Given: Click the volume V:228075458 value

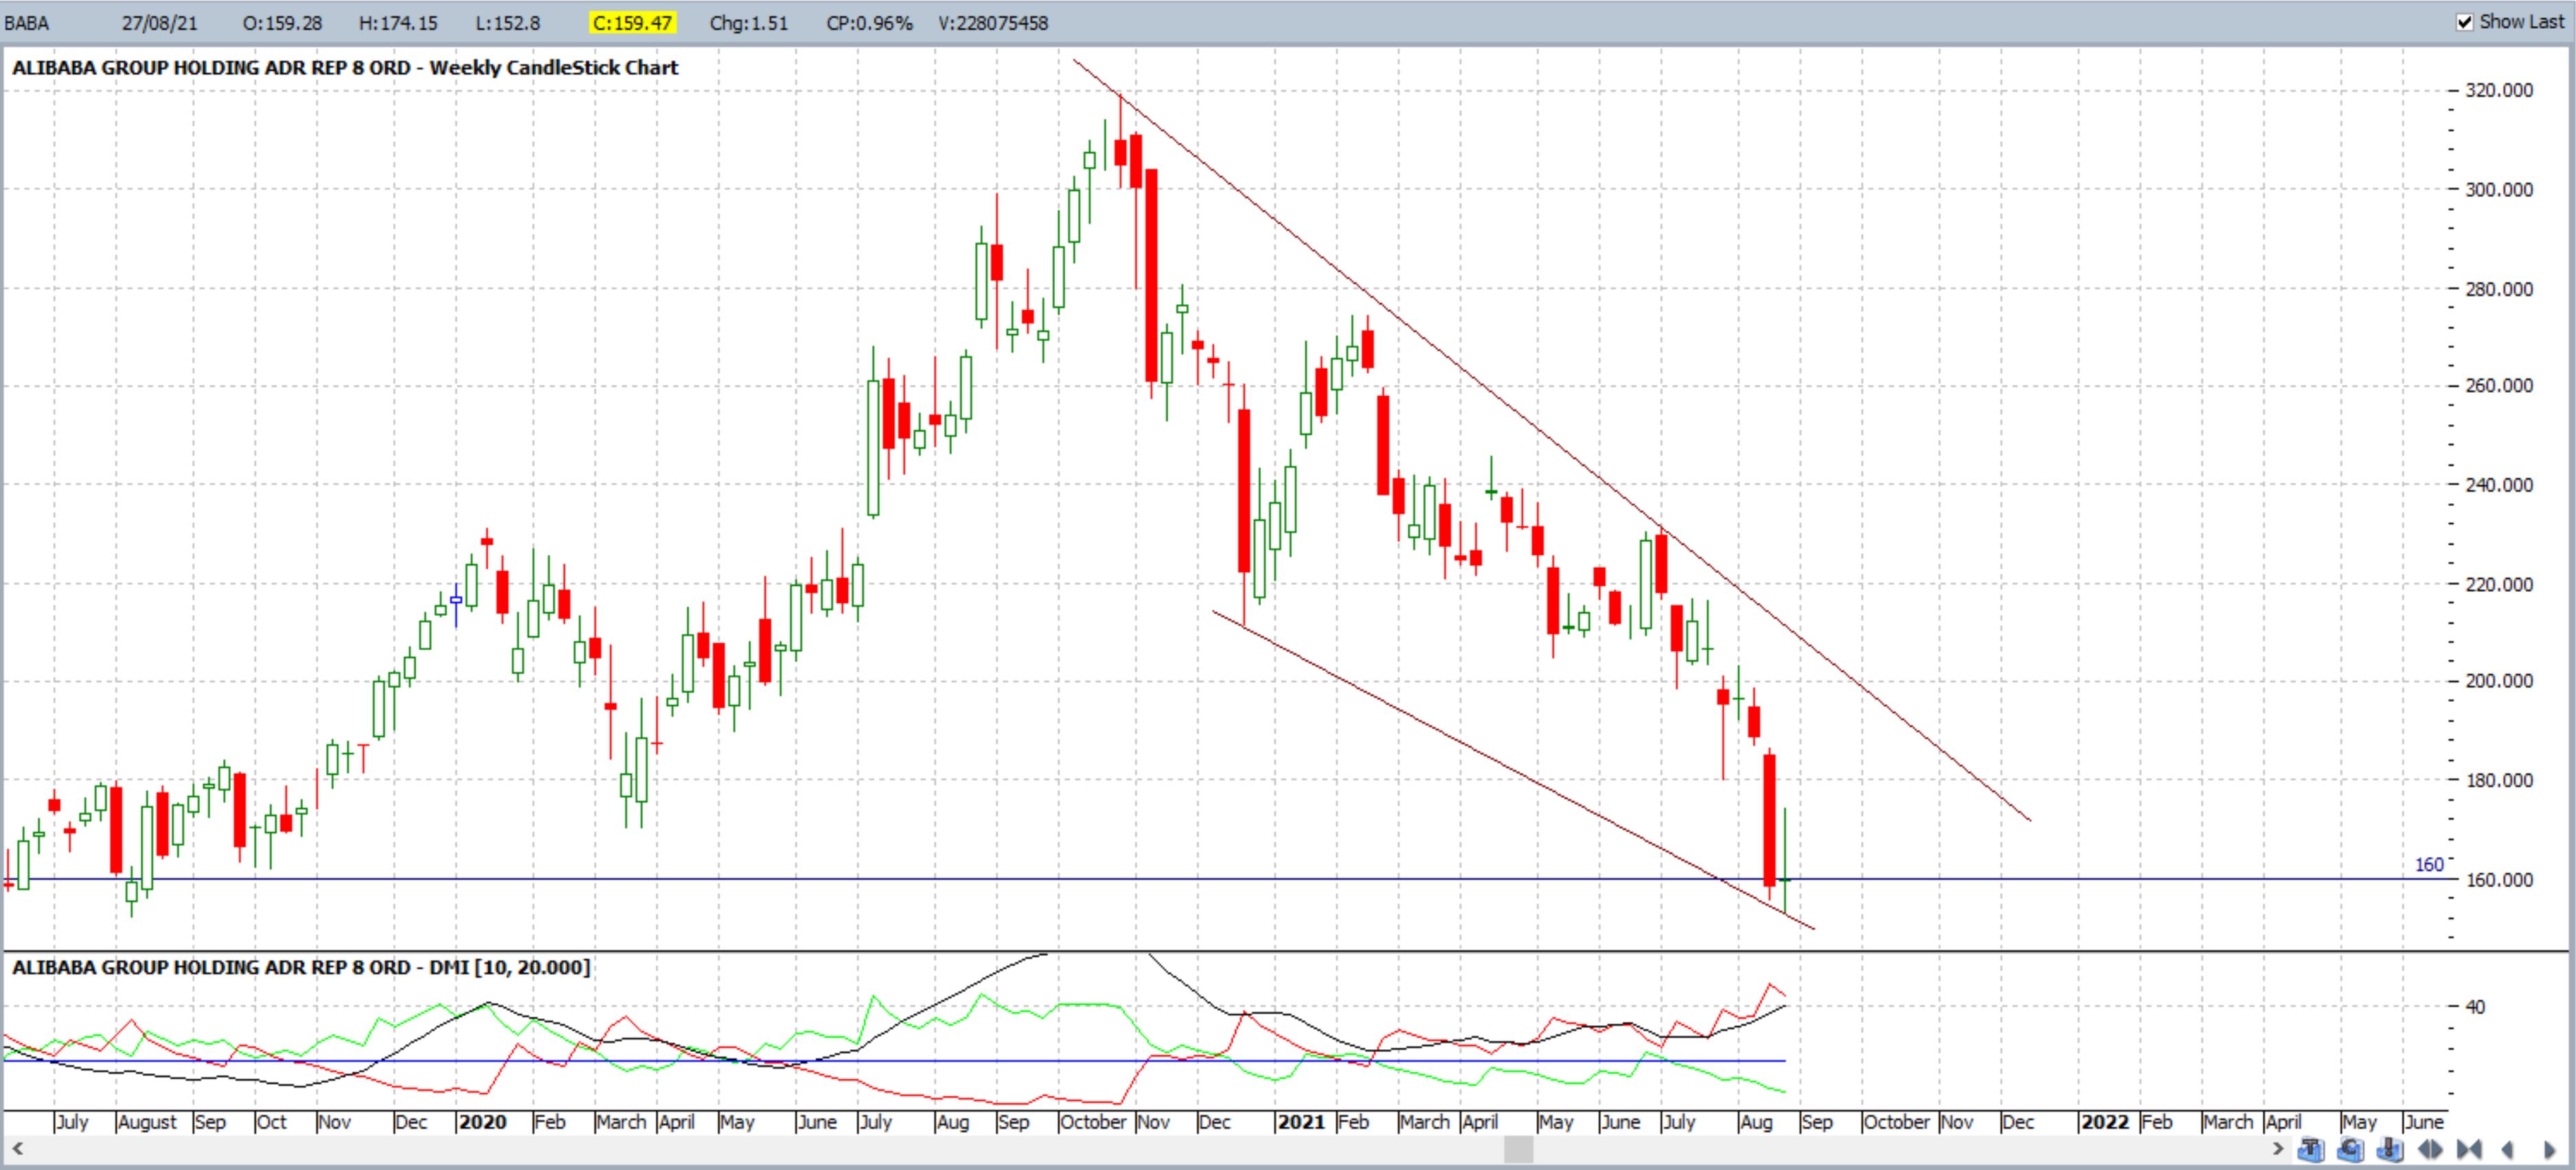Looking at the screenshot, I should [993, 23].
